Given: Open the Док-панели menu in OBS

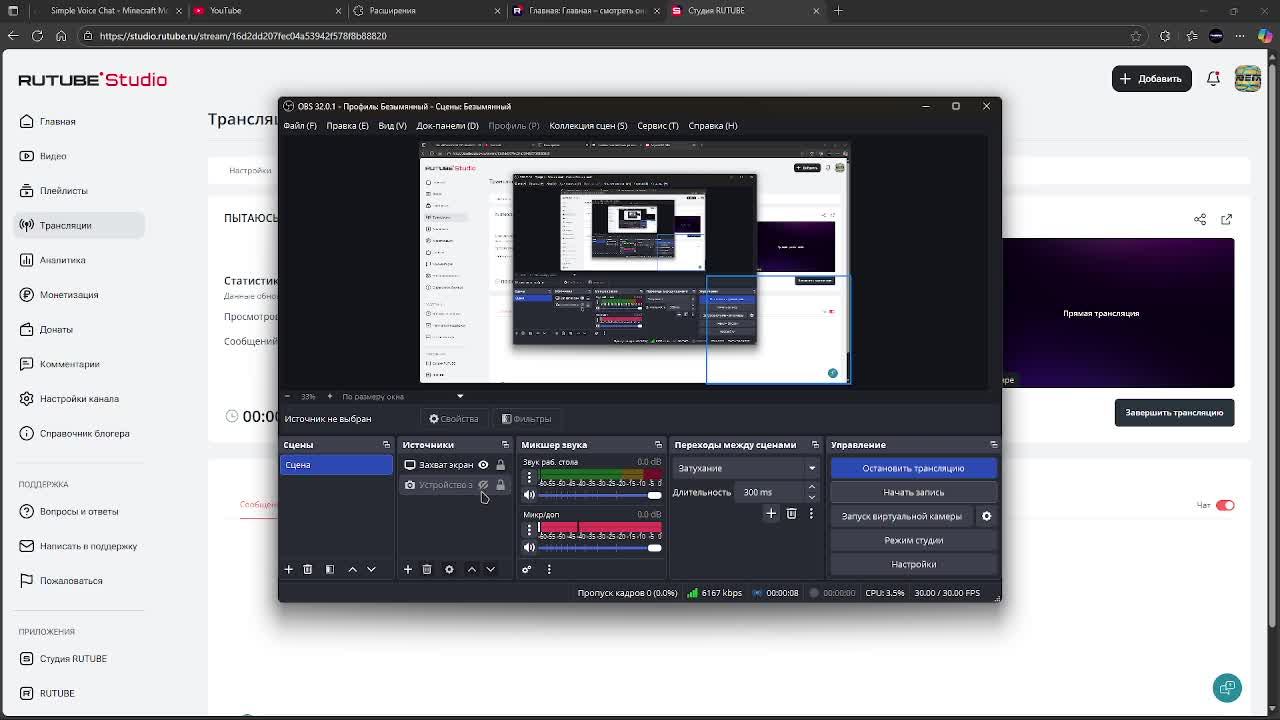Looking at the screenshot, I should tap(447, 126).
